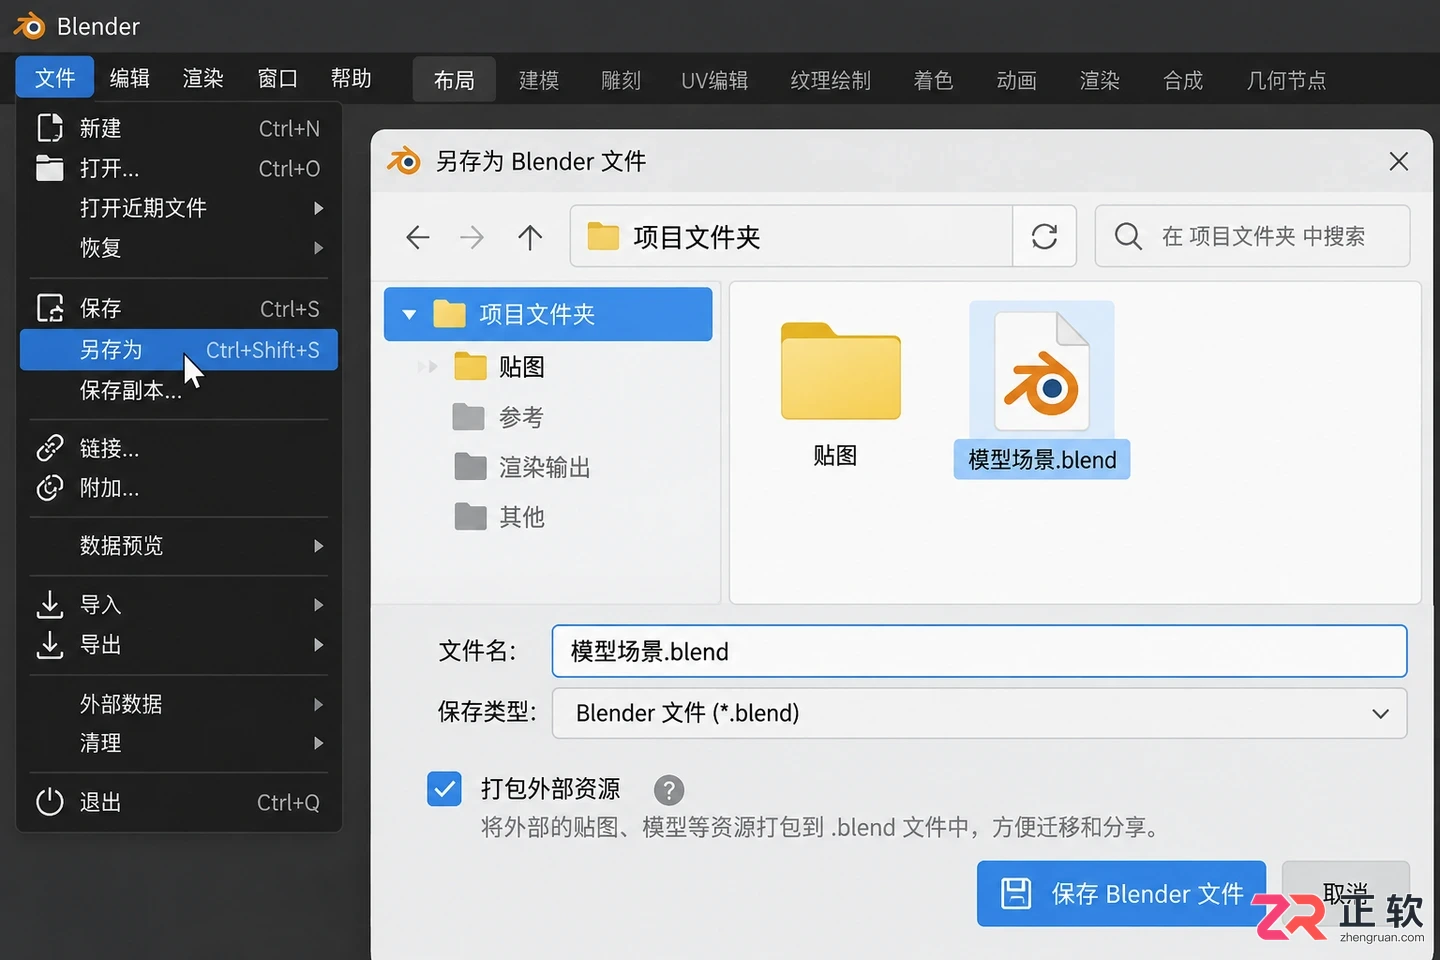This screenshot has height=960, width=1440.
Task: Click the help question mark beside 打包外部资源
Action: tap(669, 790)
